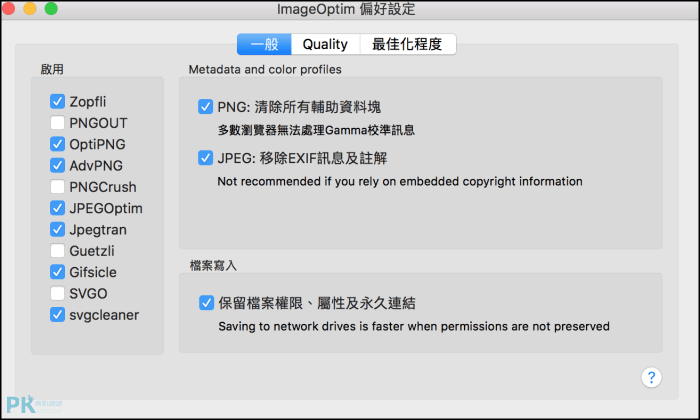Viewport: 700px width, 420px height.
Task: Enable the PNGOUT checkbox
Action: tap(57, 122)
